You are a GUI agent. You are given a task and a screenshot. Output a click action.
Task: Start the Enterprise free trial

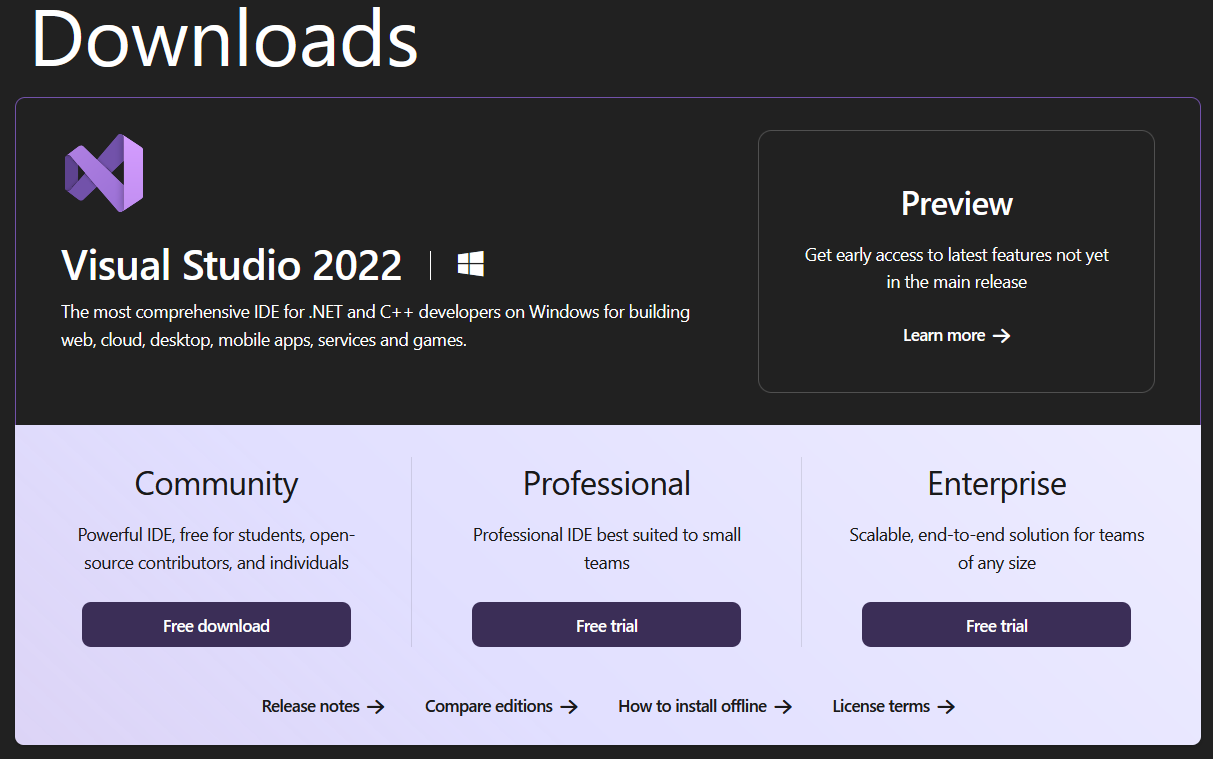click(996, 625)
